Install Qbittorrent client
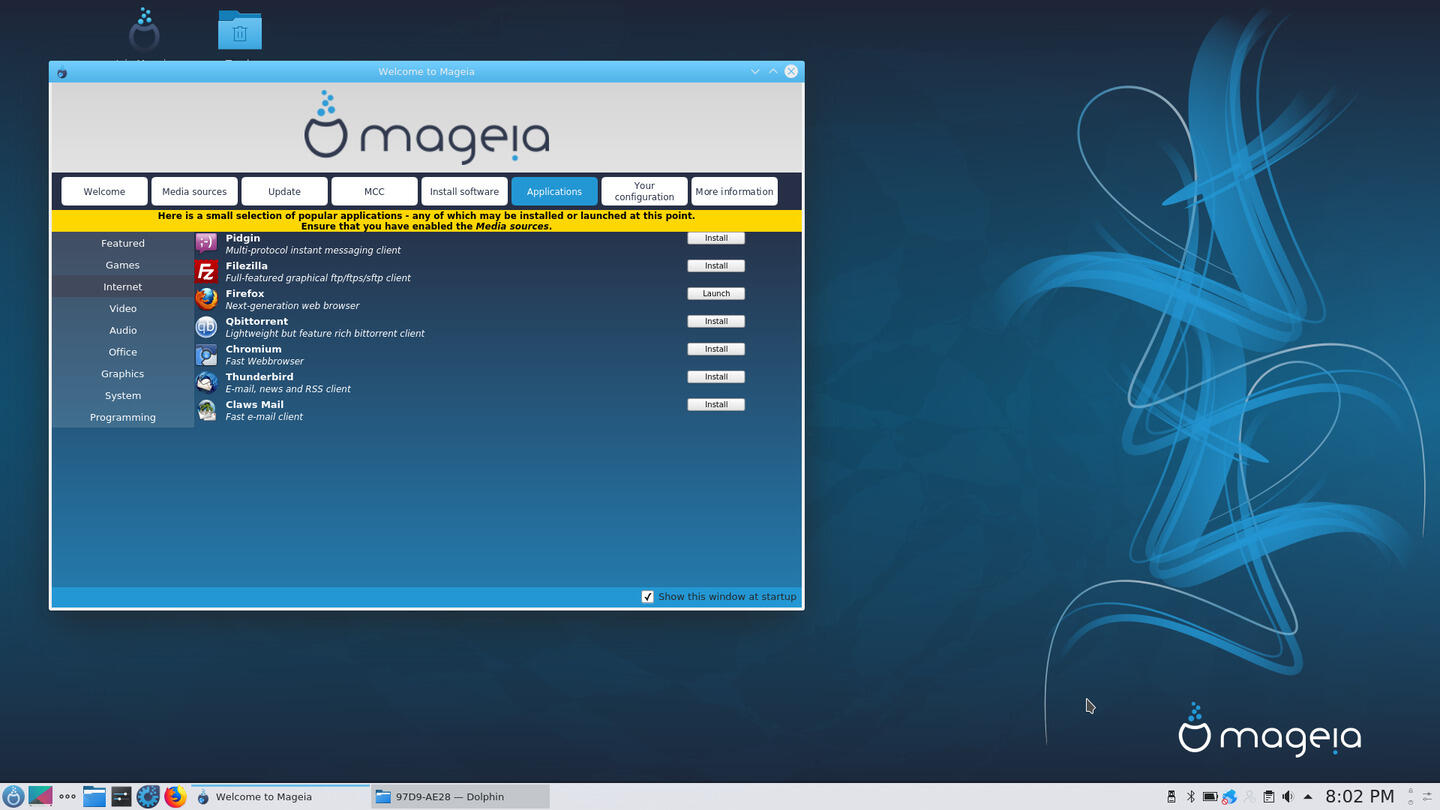Viewport: 1440px width, 810px height. coord(716,321)
